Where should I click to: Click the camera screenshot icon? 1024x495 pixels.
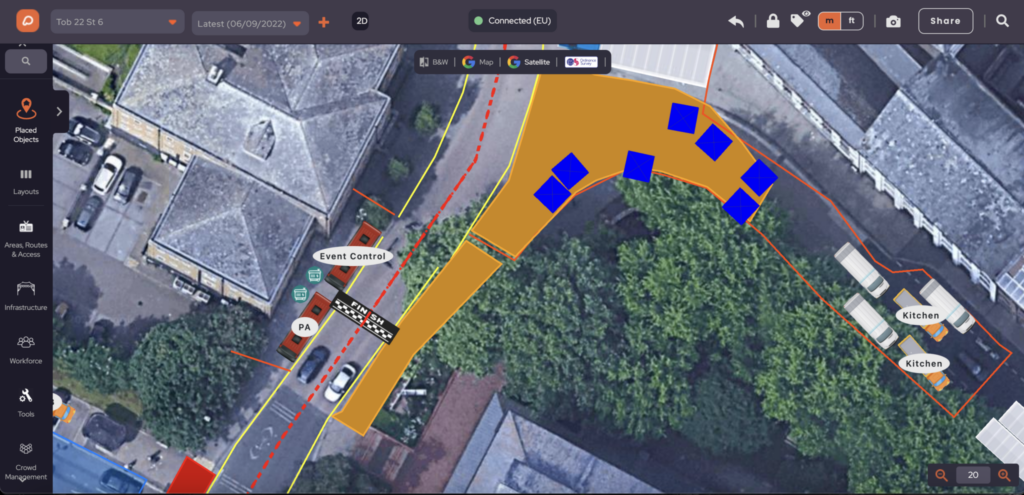(x=893, y=21)
